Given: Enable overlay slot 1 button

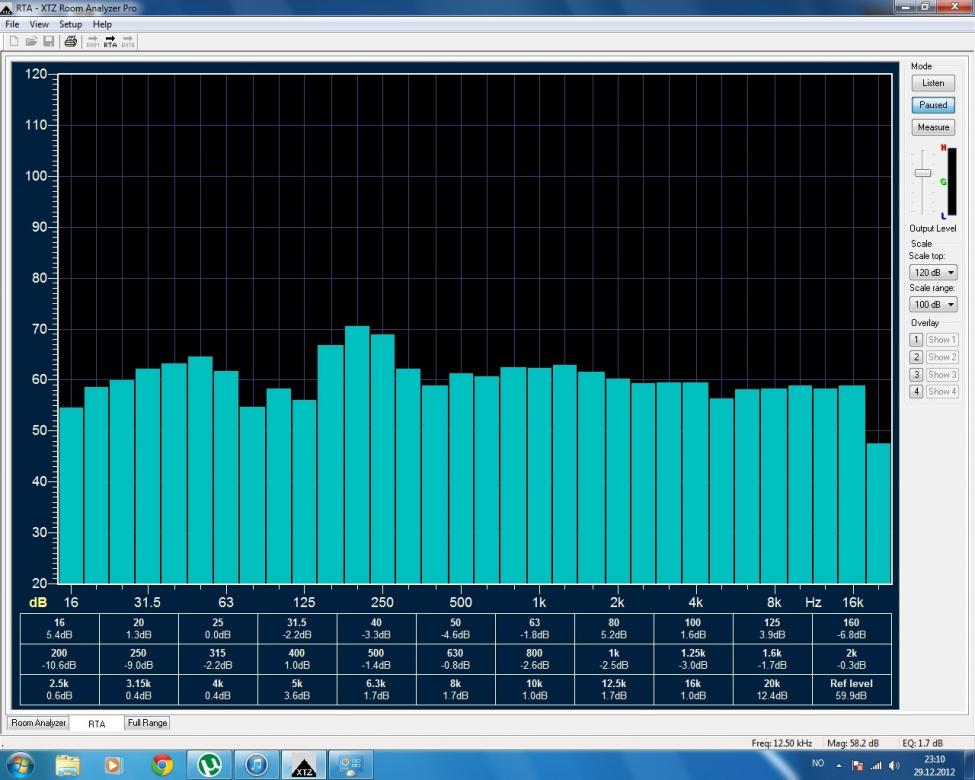Looking at the screenshot, I should click(x=915, y=340).
